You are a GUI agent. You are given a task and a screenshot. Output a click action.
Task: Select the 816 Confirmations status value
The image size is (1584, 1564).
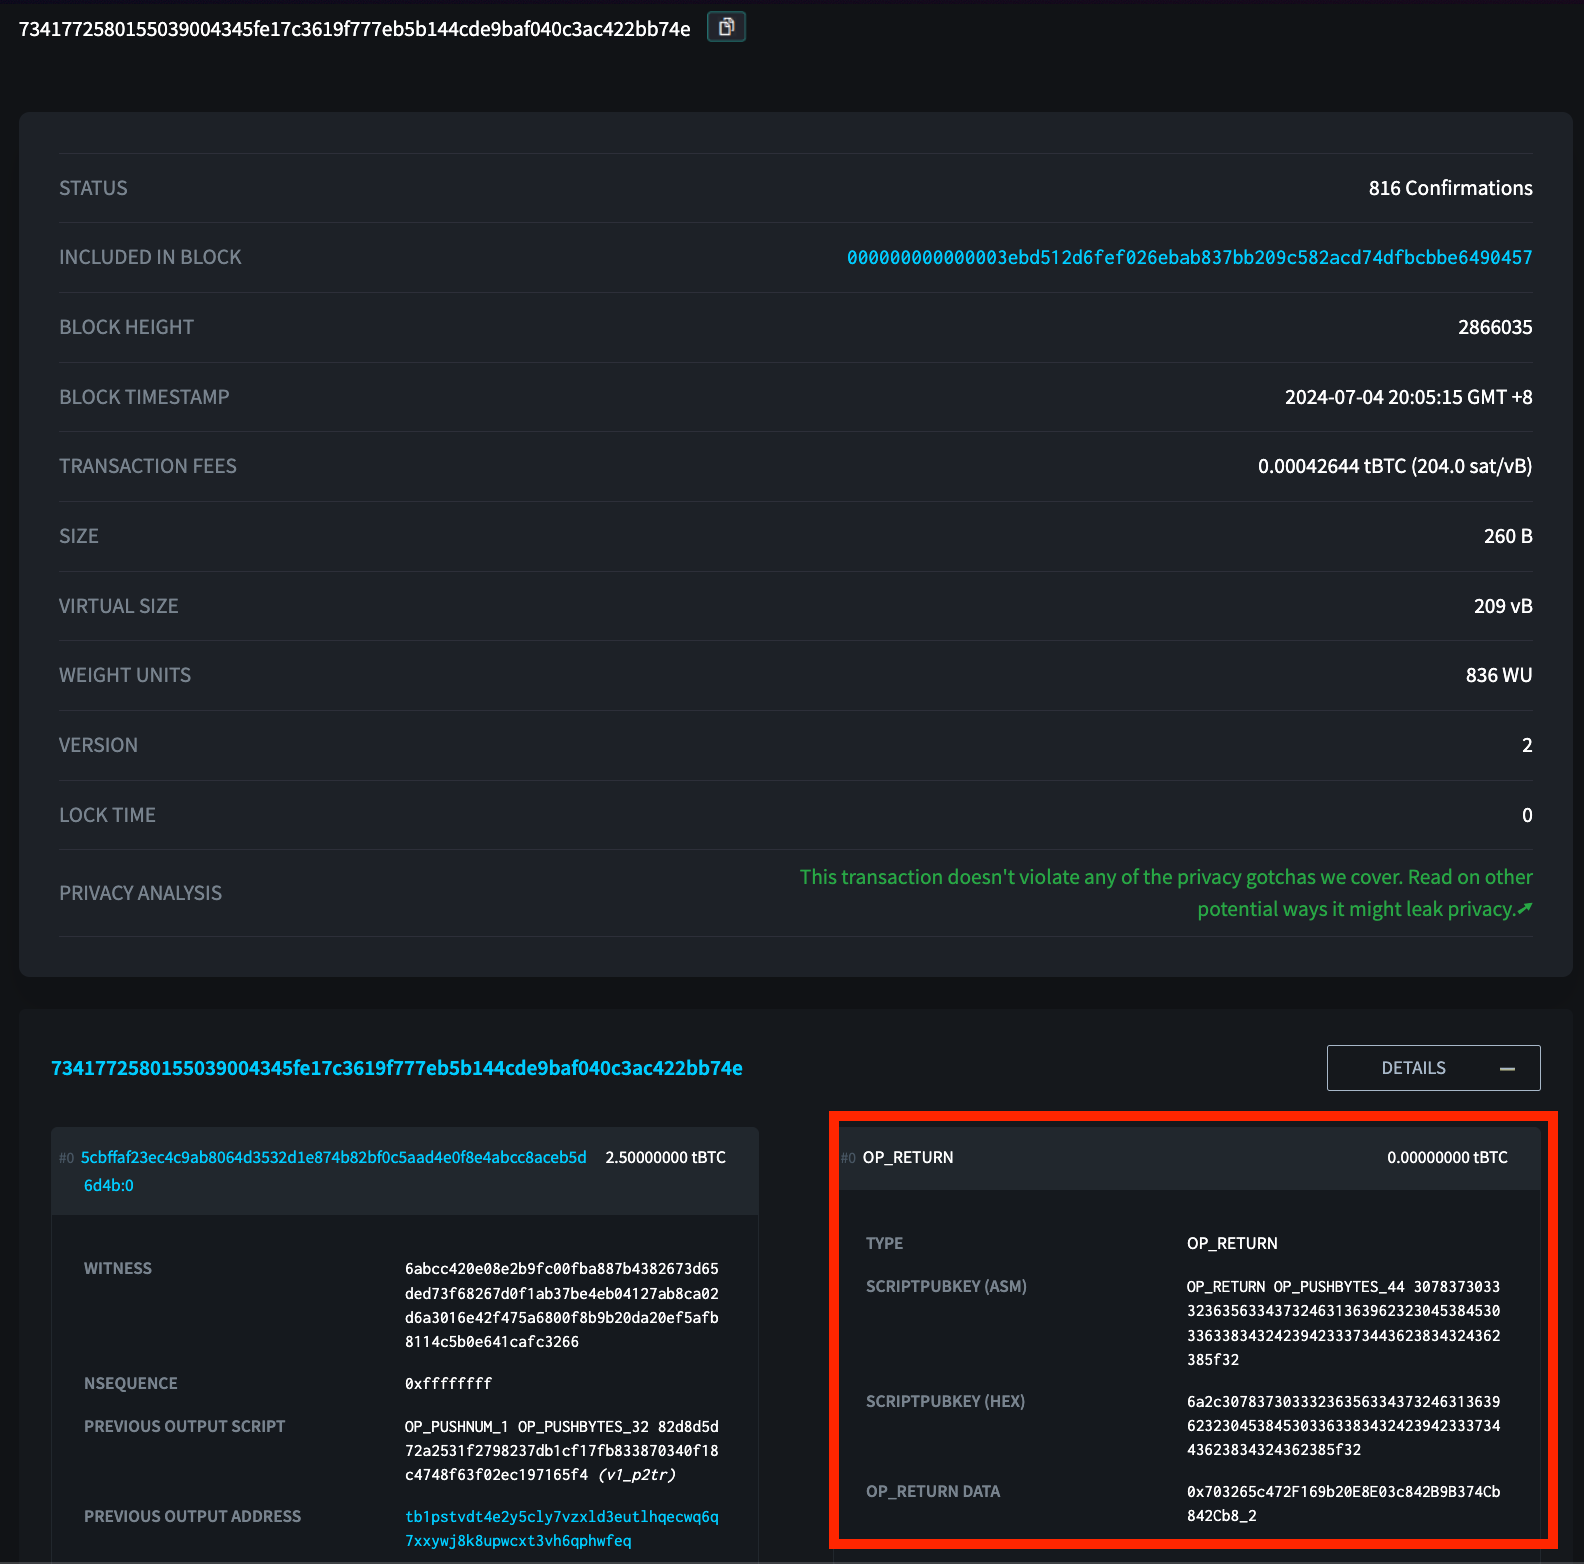(1449, 188)
